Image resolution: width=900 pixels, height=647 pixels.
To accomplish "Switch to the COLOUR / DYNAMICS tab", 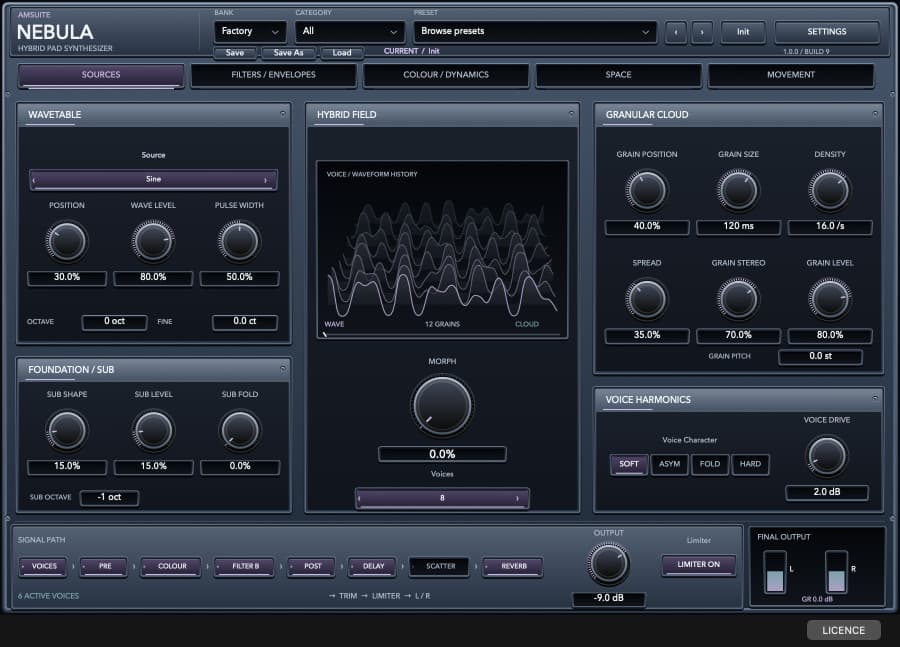I will 446,75.
